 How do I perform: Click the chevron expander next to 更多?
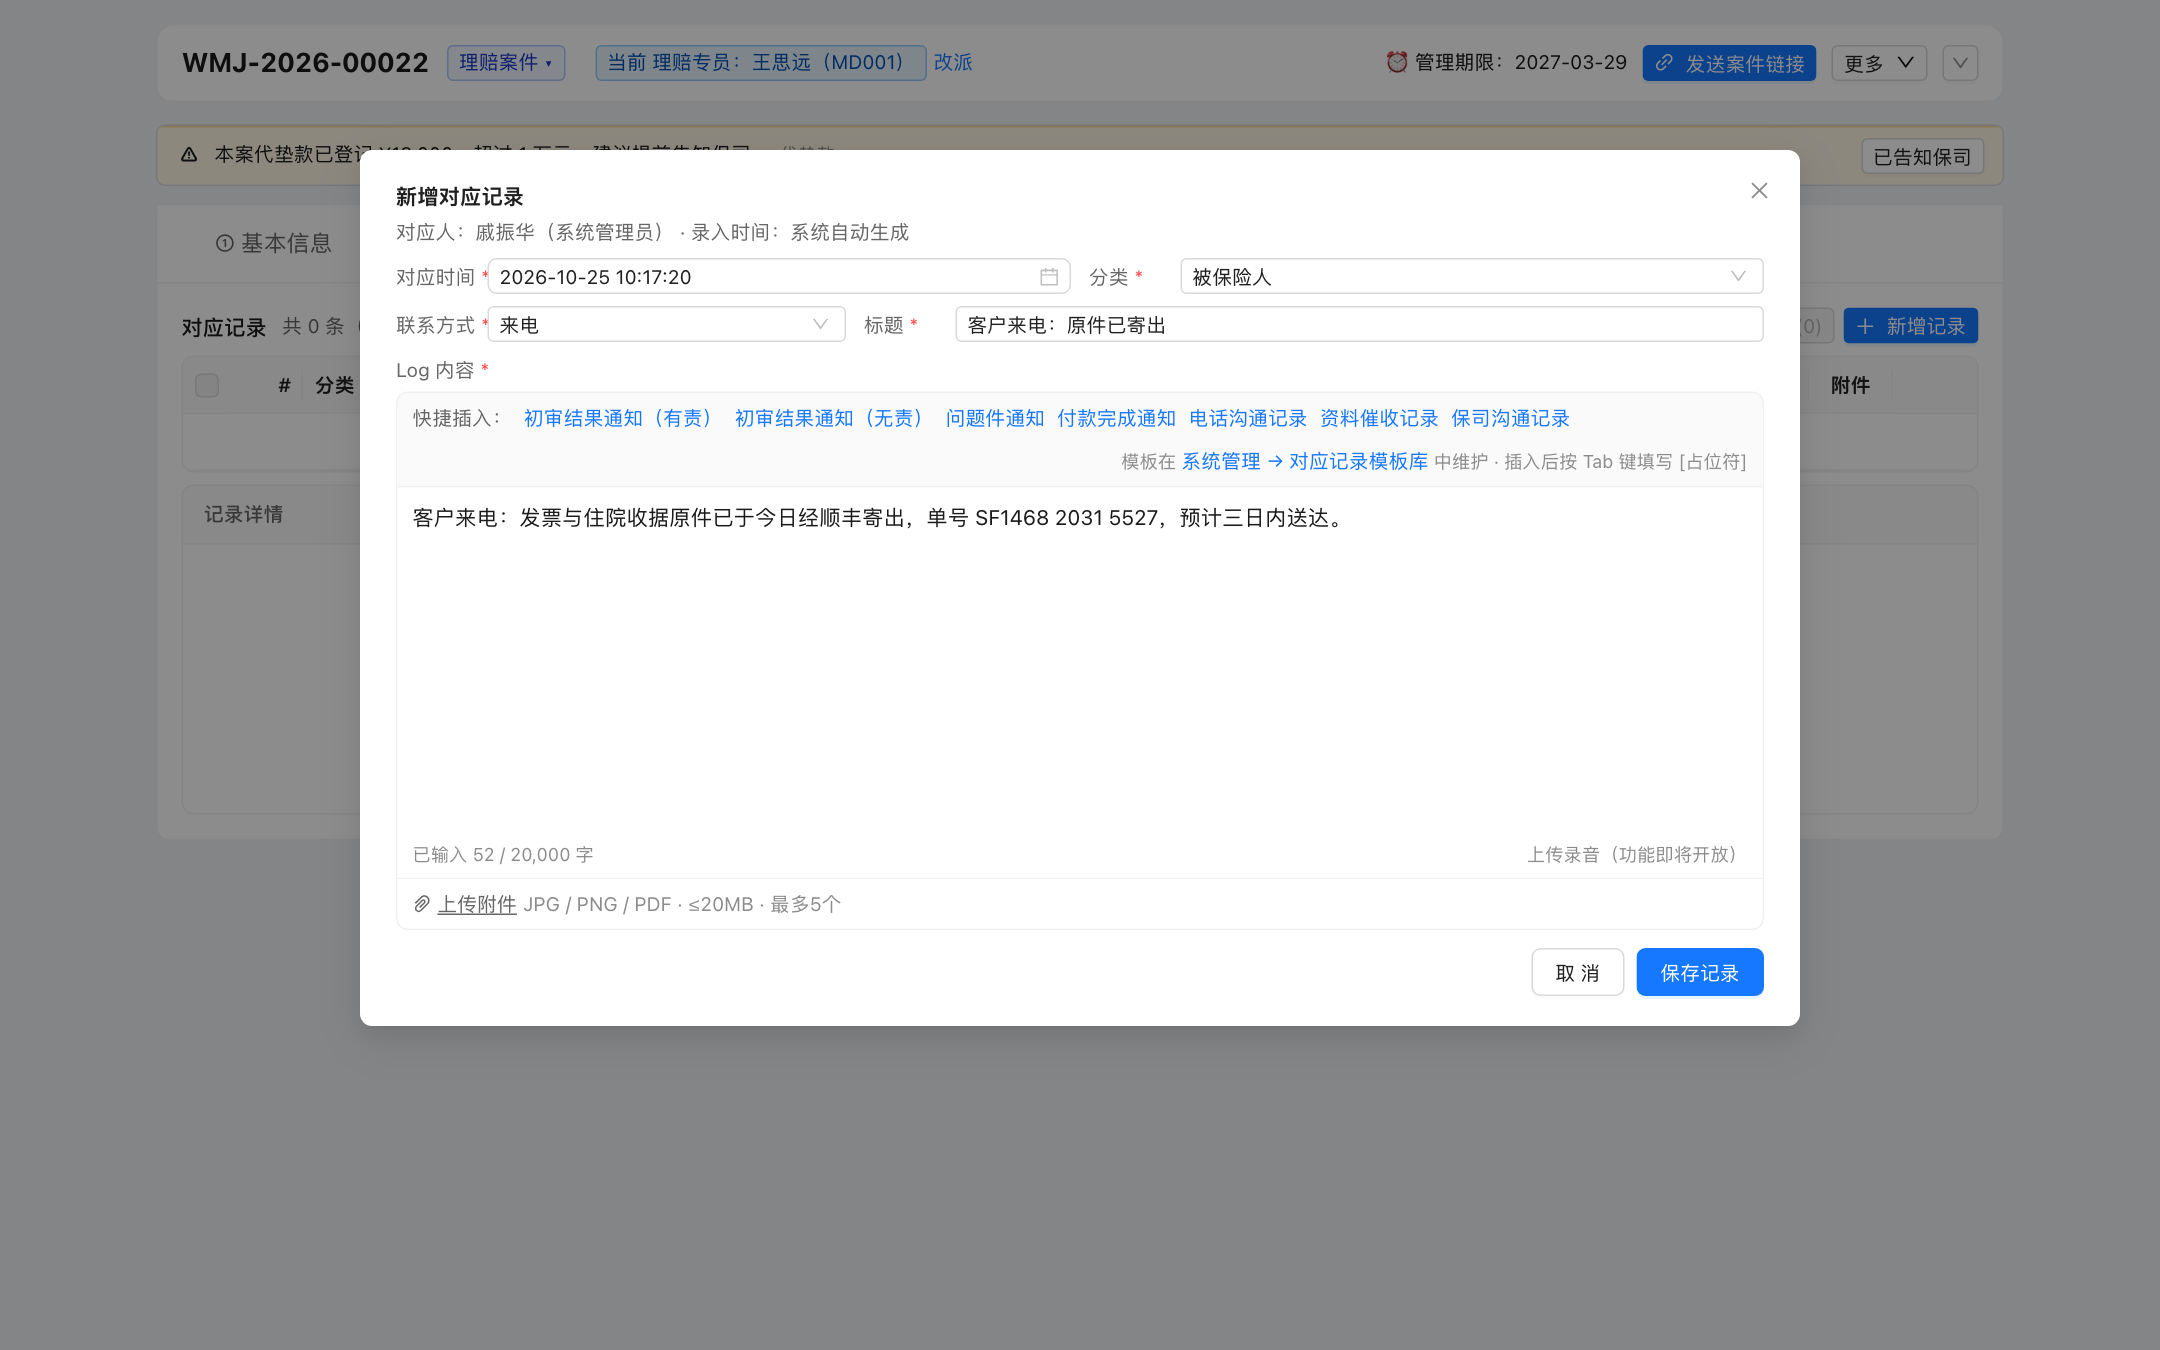coord(1959,63)
